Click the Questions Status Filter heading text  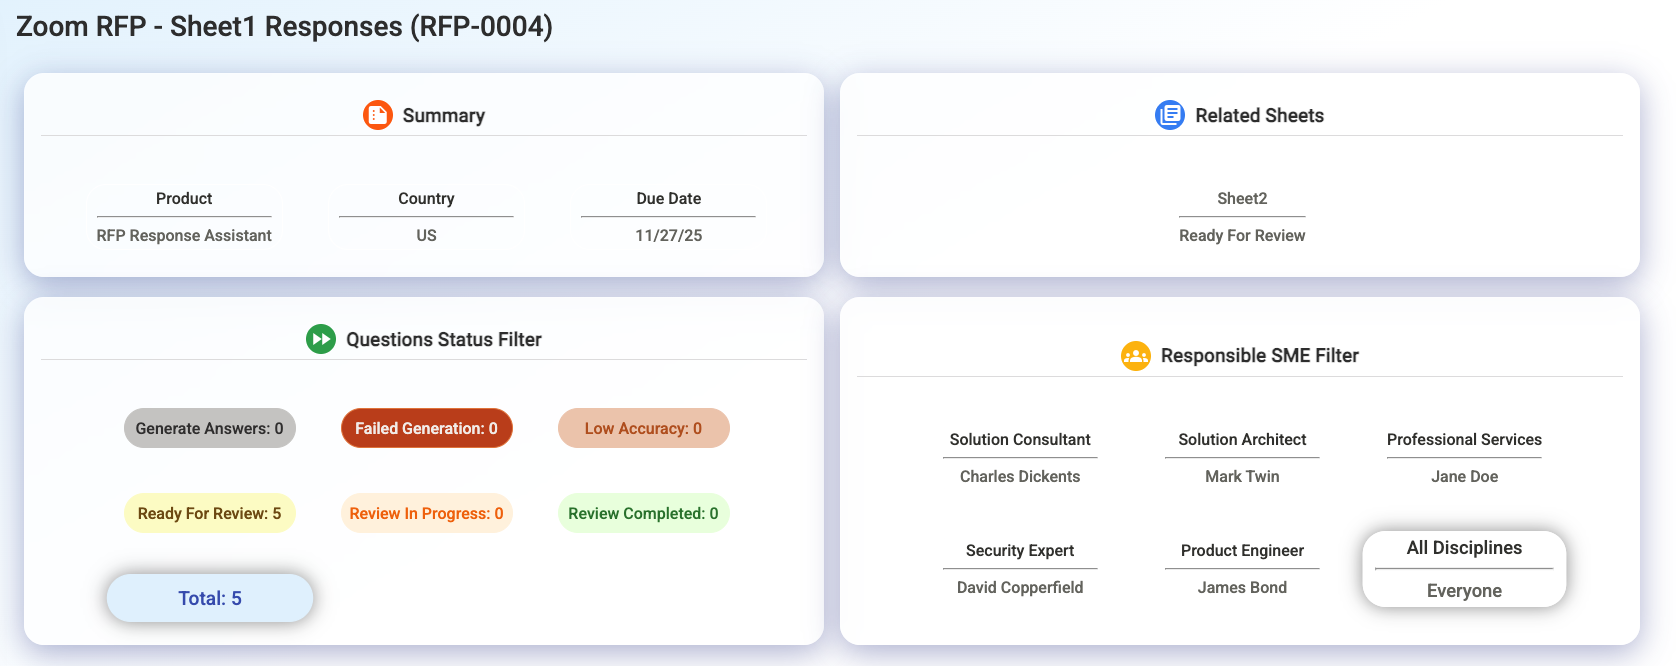tap(444, 339)
